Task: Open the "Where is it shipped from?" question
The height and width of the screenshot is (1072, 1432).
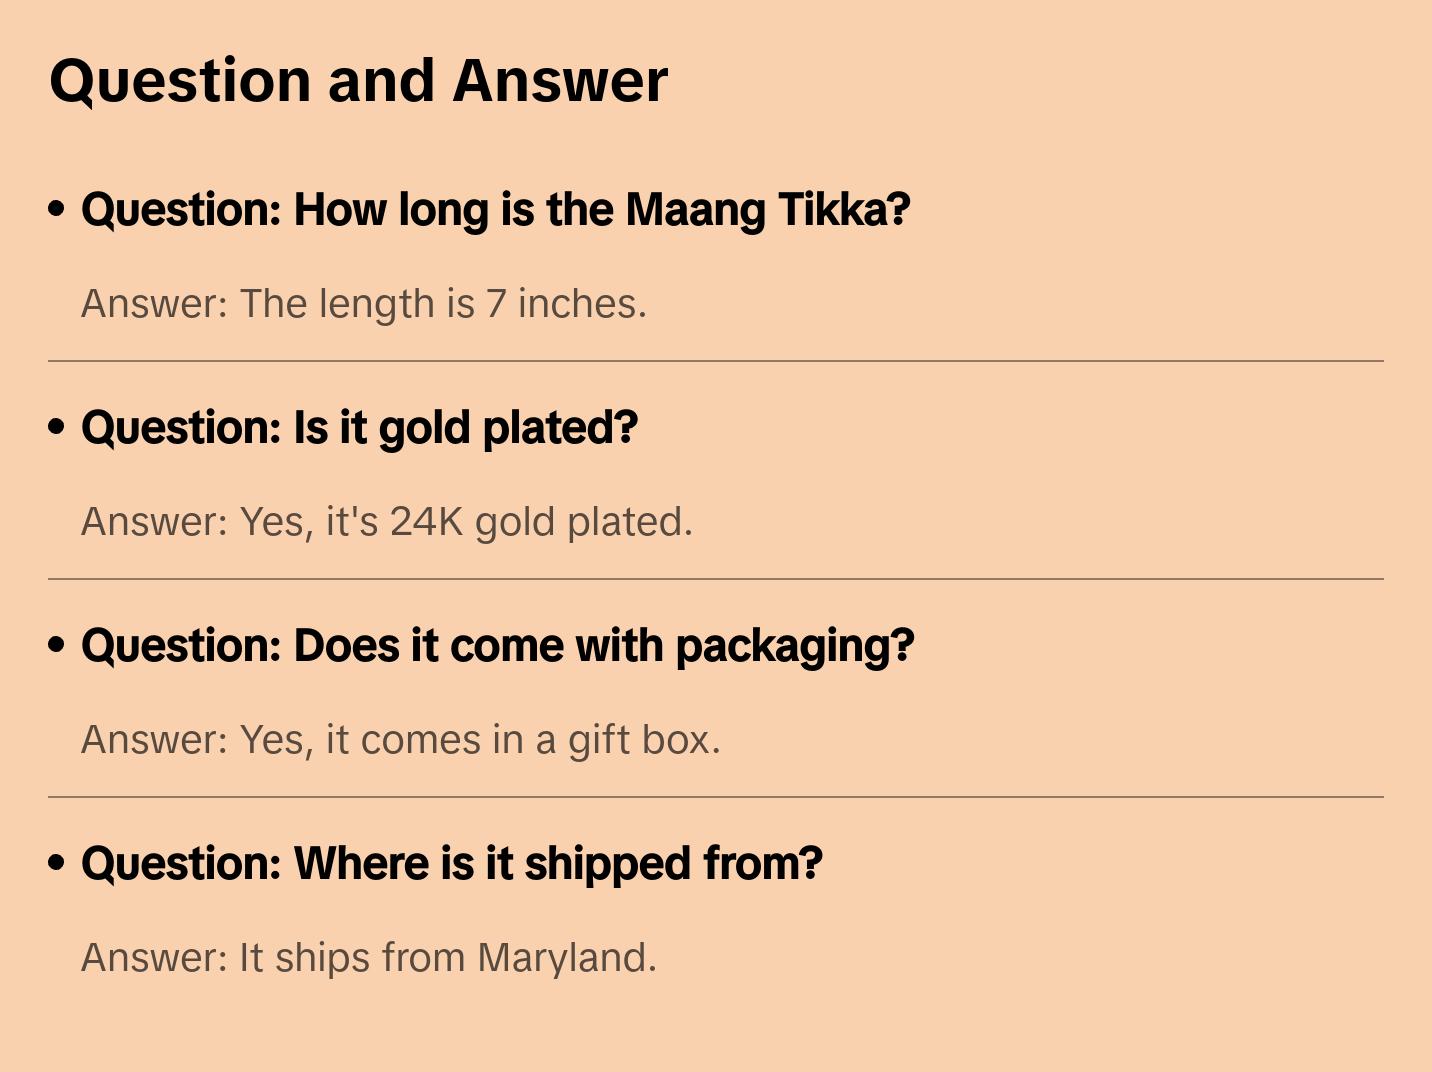Action: point(451,864)
